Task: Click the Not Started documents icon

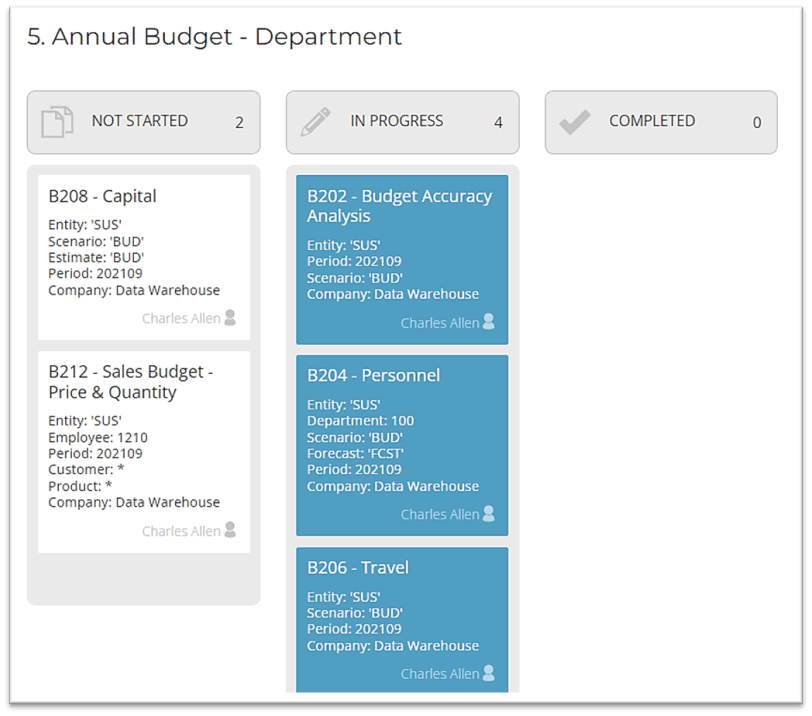Action: click(57, 122)
